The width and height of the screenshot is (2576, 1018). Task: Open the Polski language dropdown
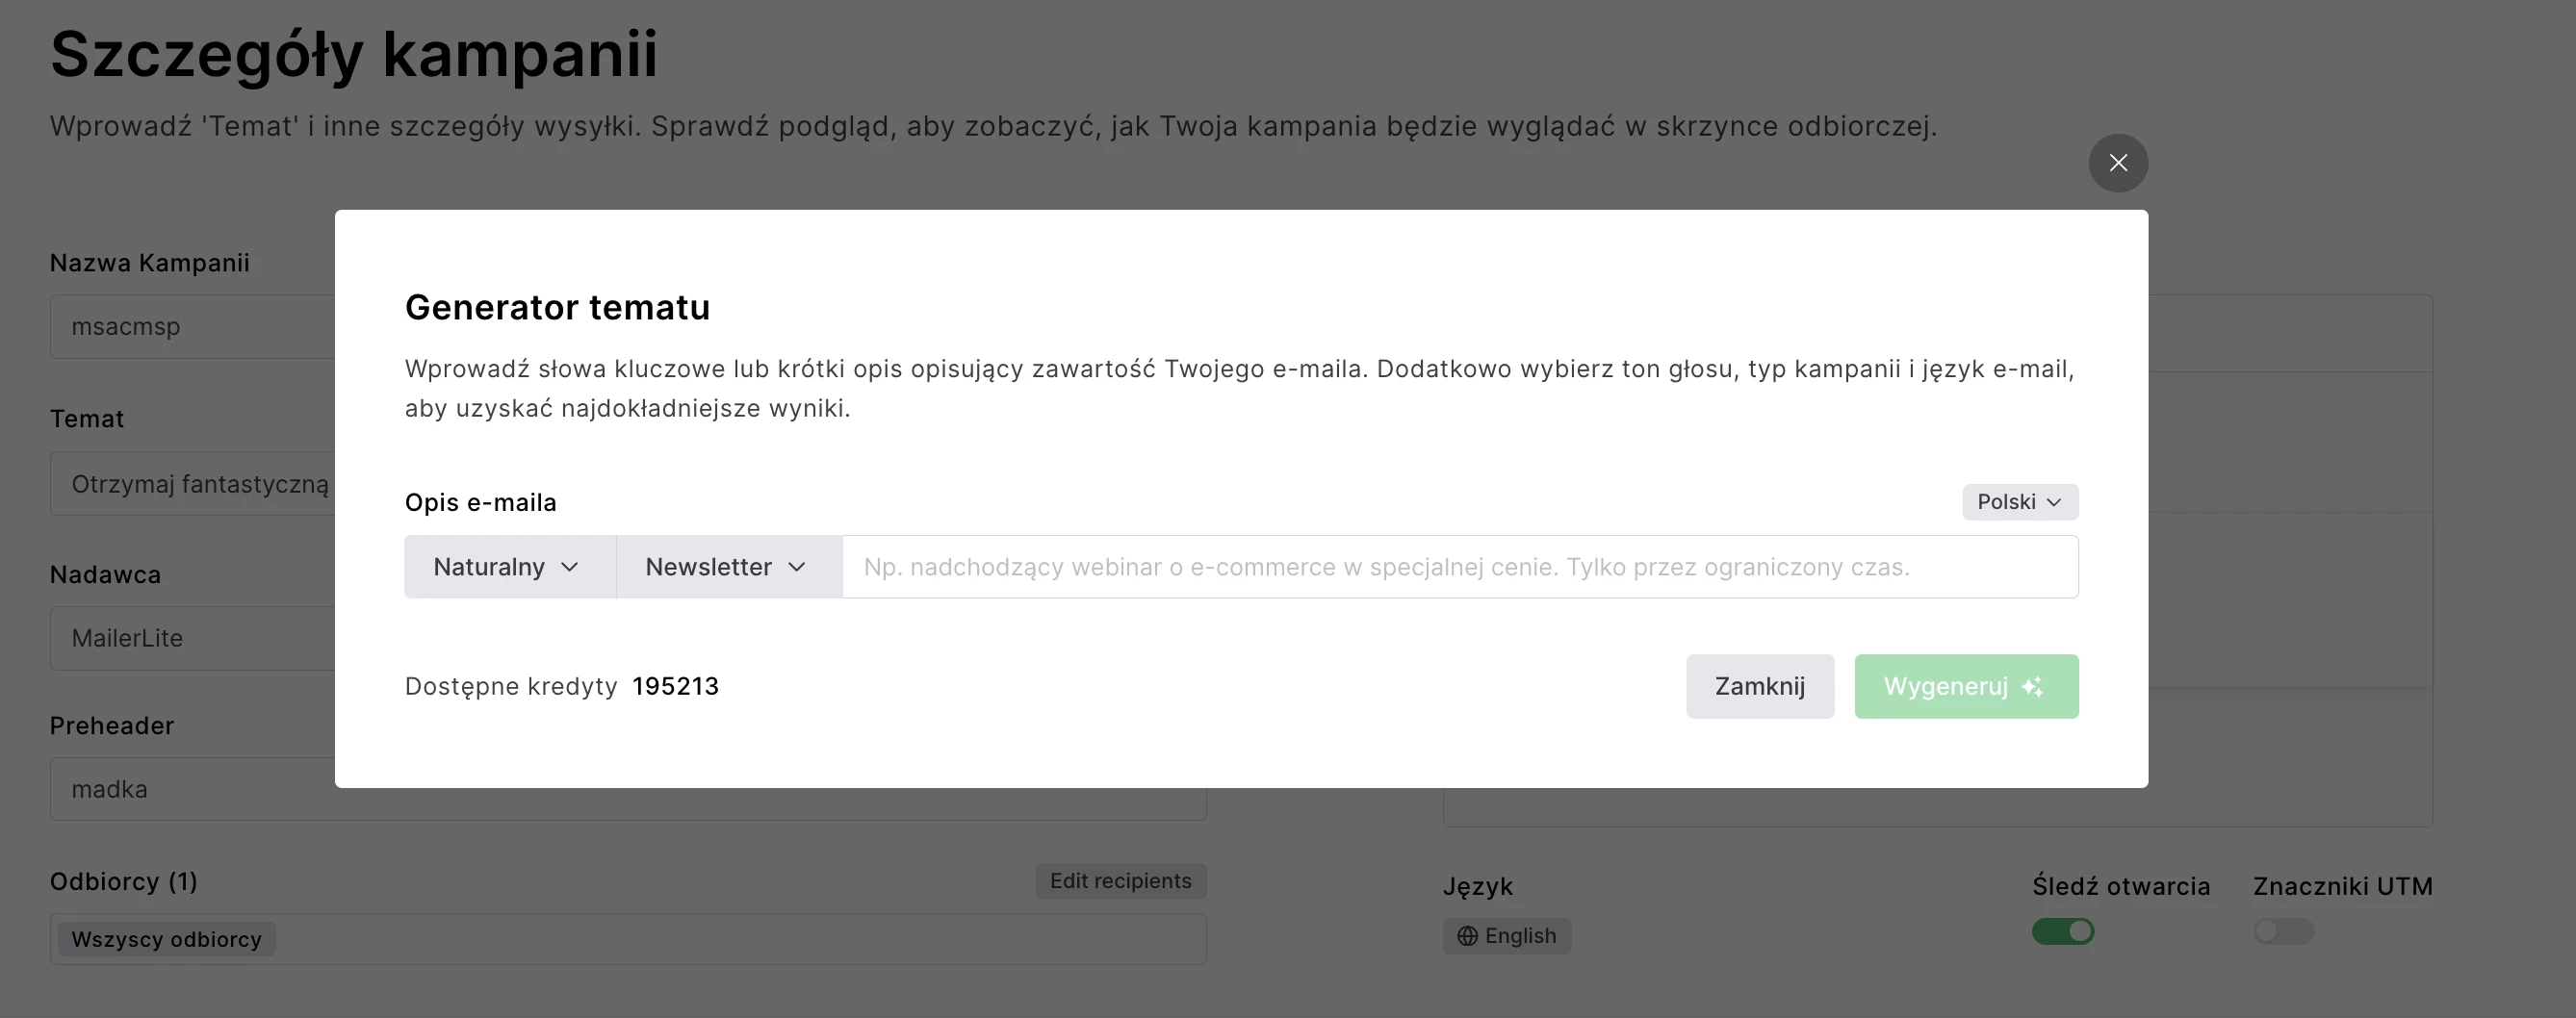click(2019, 502)
